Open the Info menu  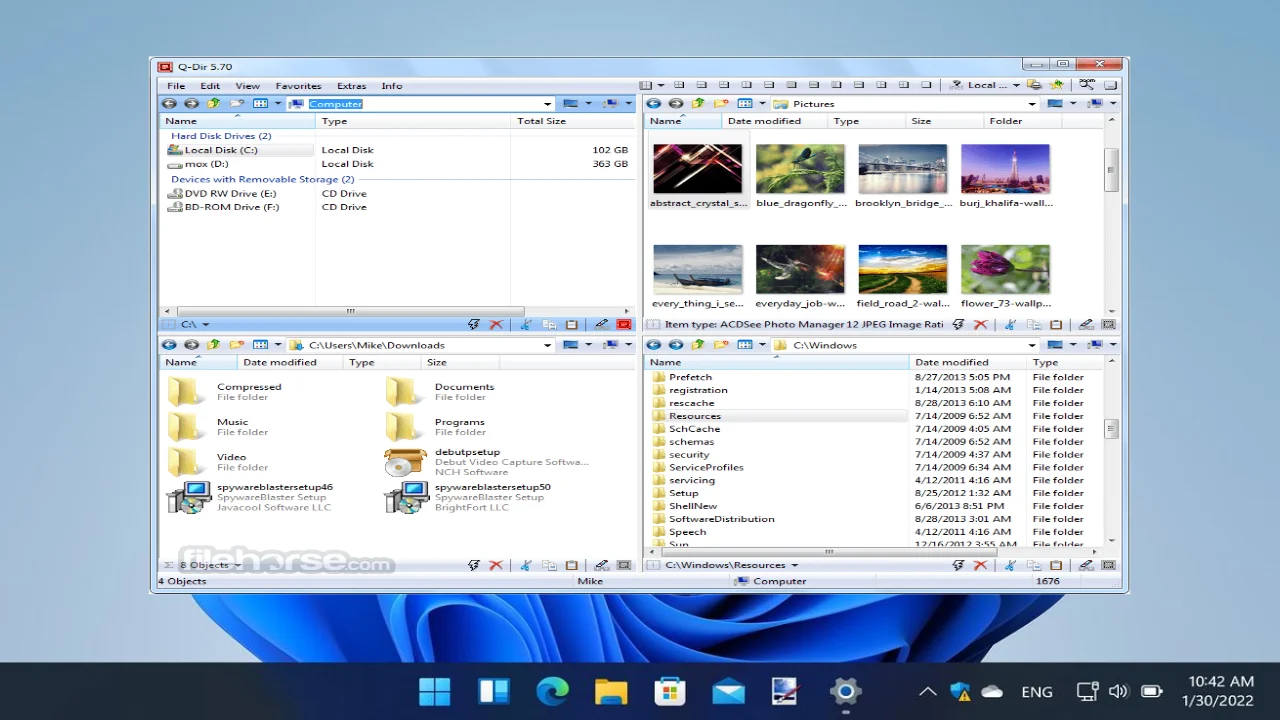(x=392, y=86)
